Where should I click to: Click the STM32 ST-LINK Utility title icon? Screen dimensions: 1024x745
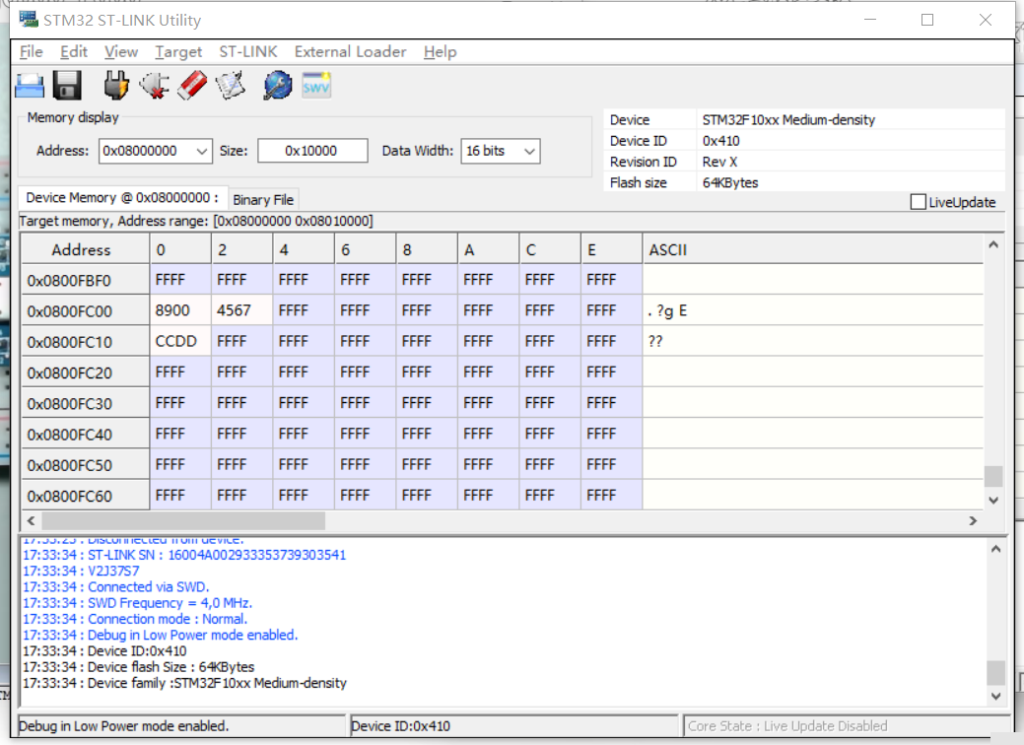(28, 20)
